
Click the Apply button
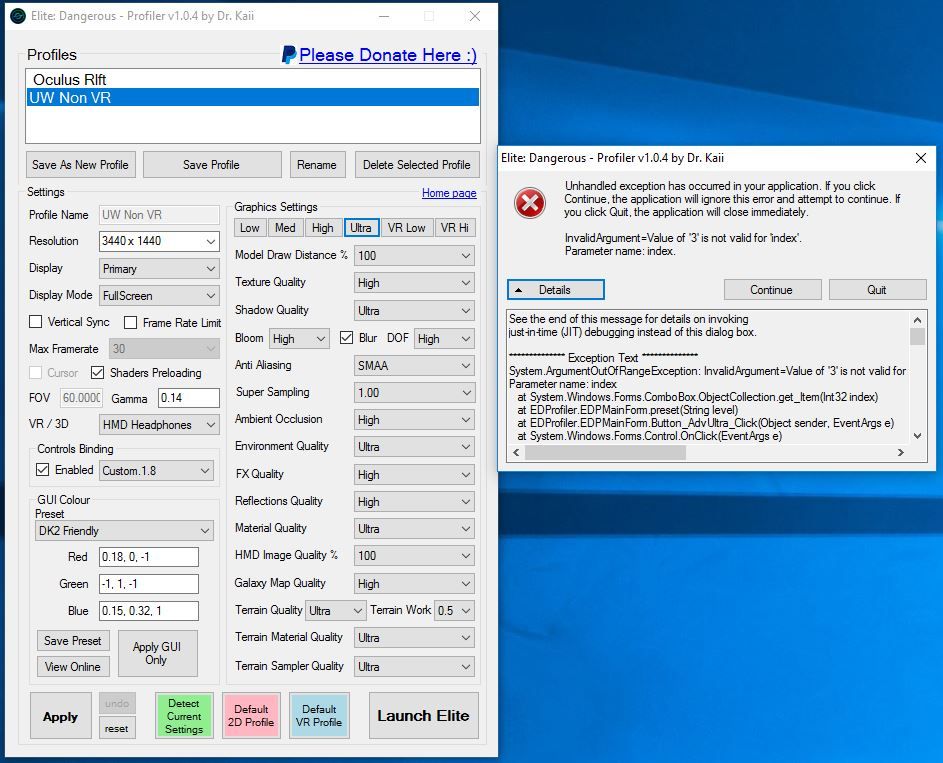(x=61, y=716)
